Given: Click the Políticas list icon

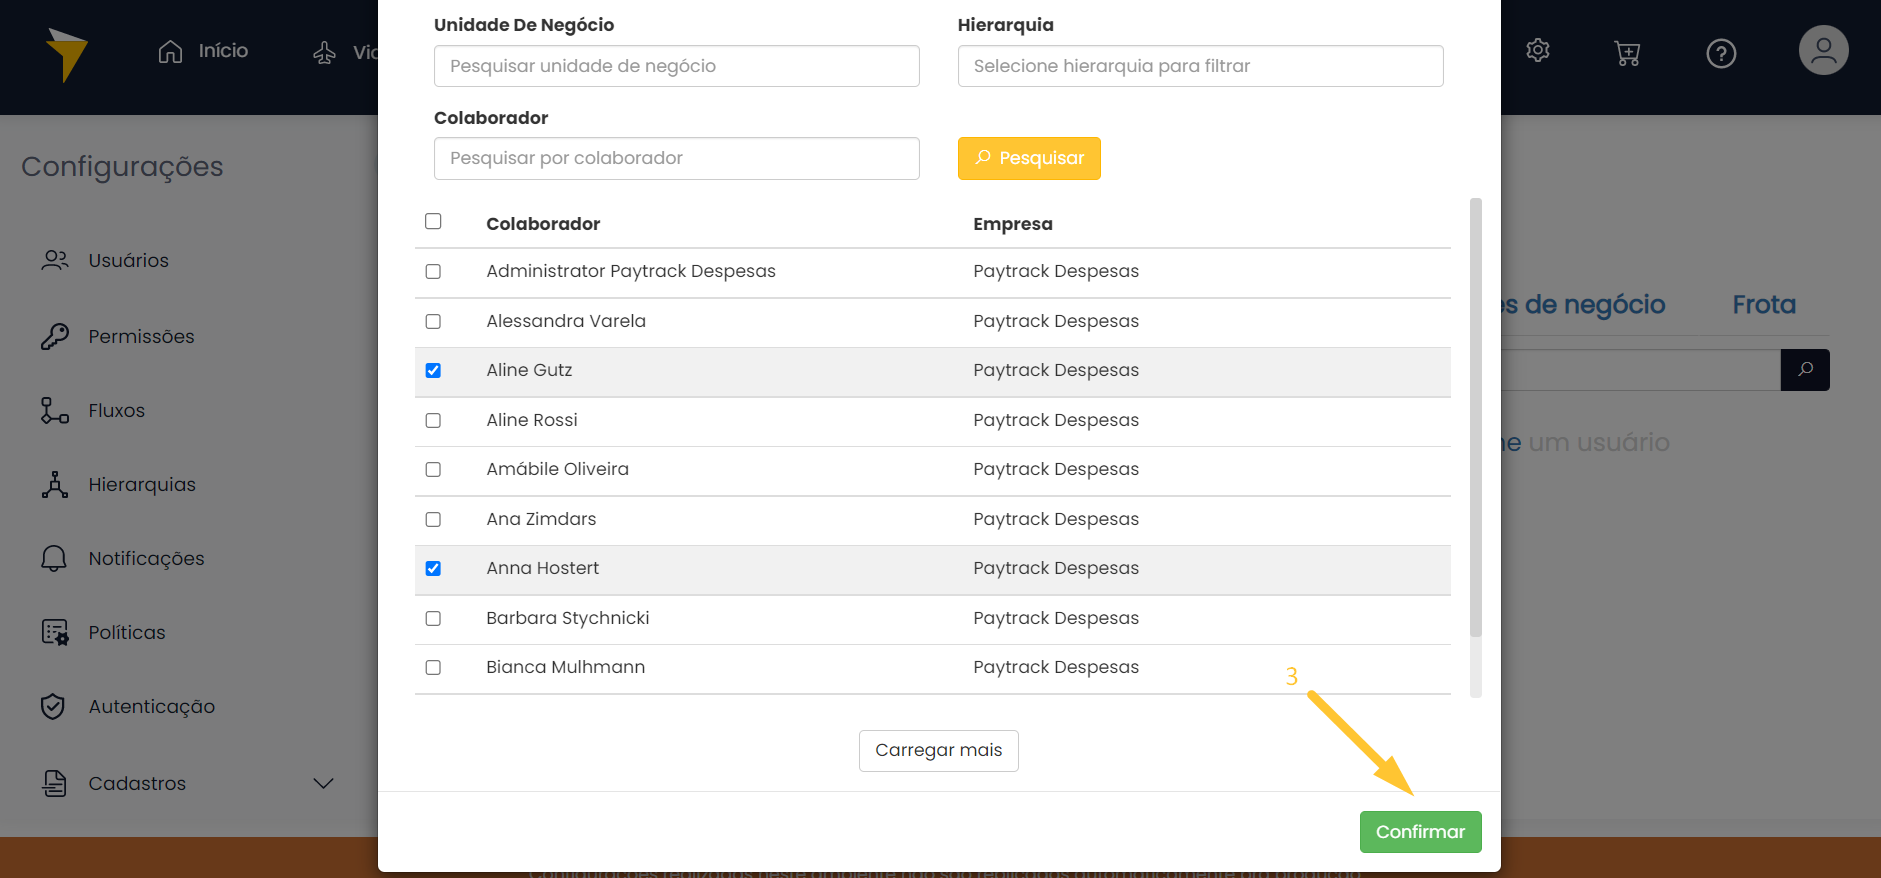Looking at the screenshot, I should point(55,632).
